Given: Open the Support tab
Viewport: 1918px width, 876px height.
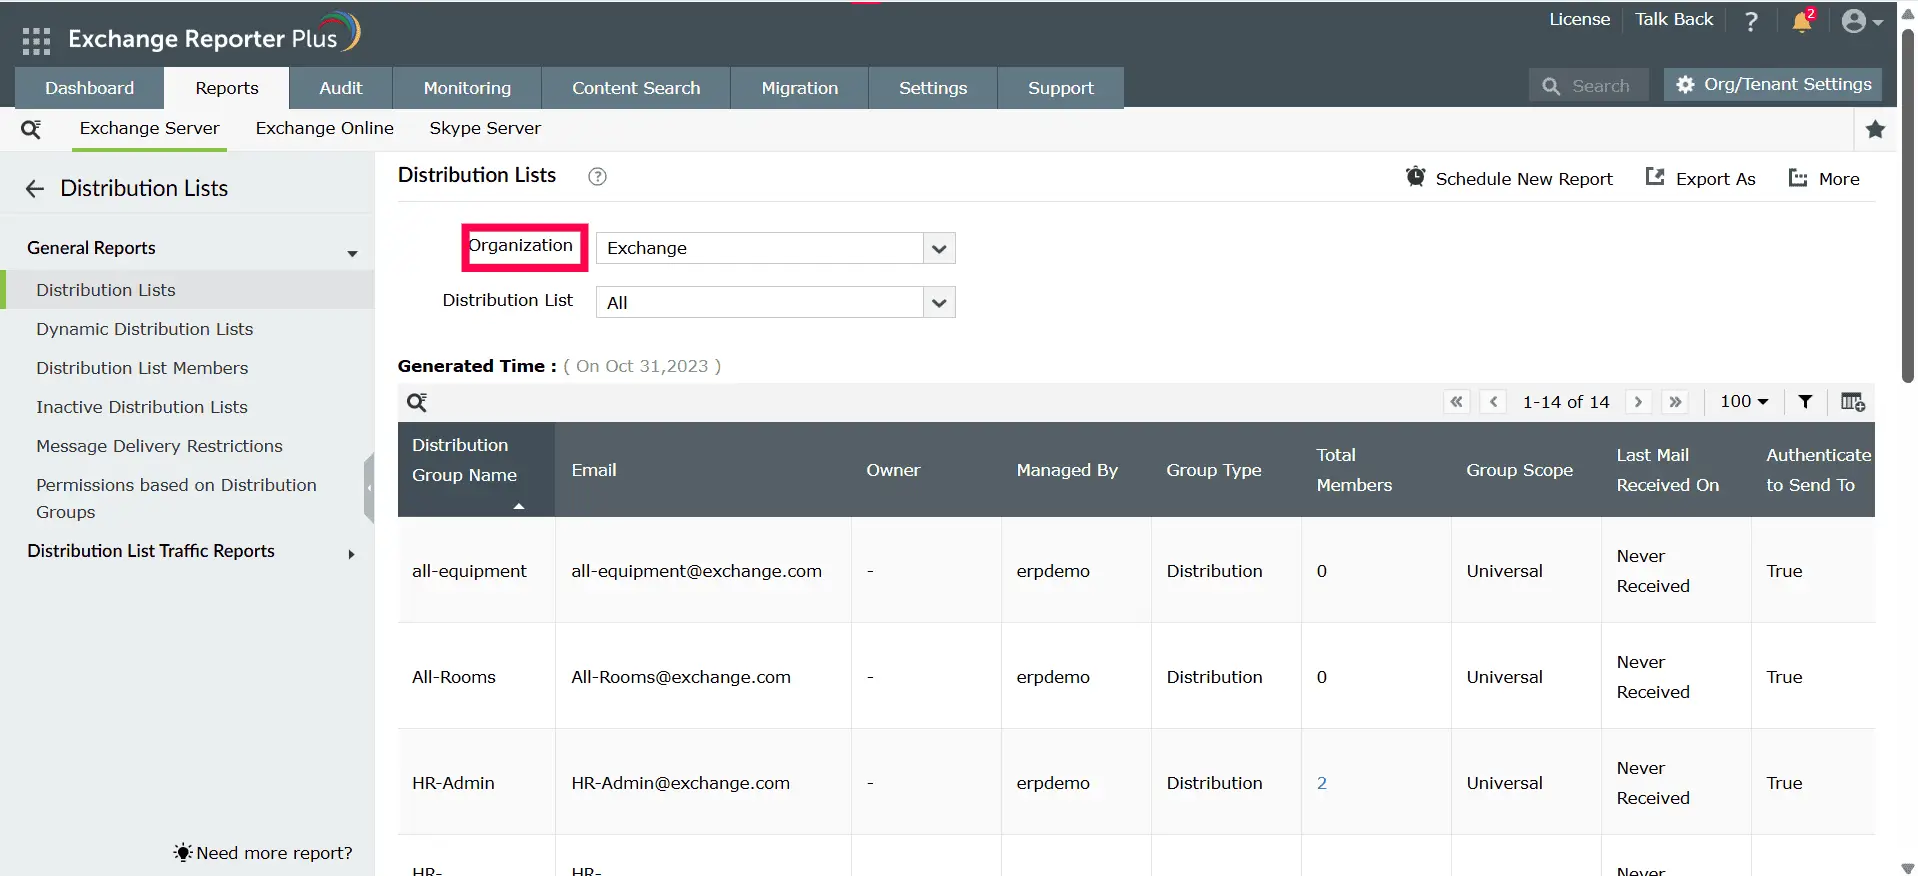Looking at the screenshot, I should [x=1061, y=88].
